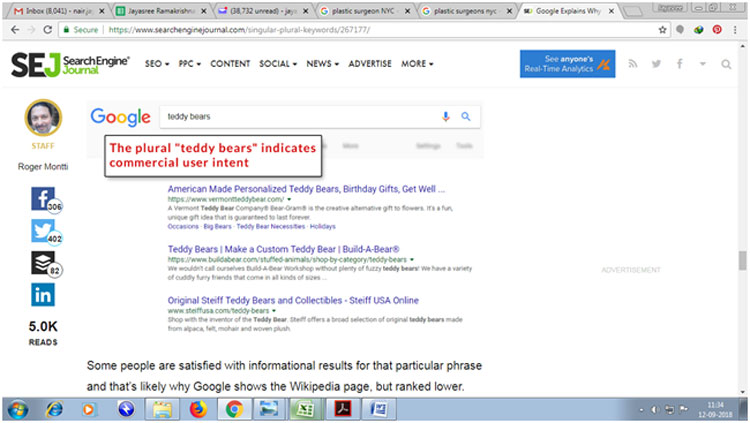
Task: Click Roger Montti author avatar
Action: 43,118
